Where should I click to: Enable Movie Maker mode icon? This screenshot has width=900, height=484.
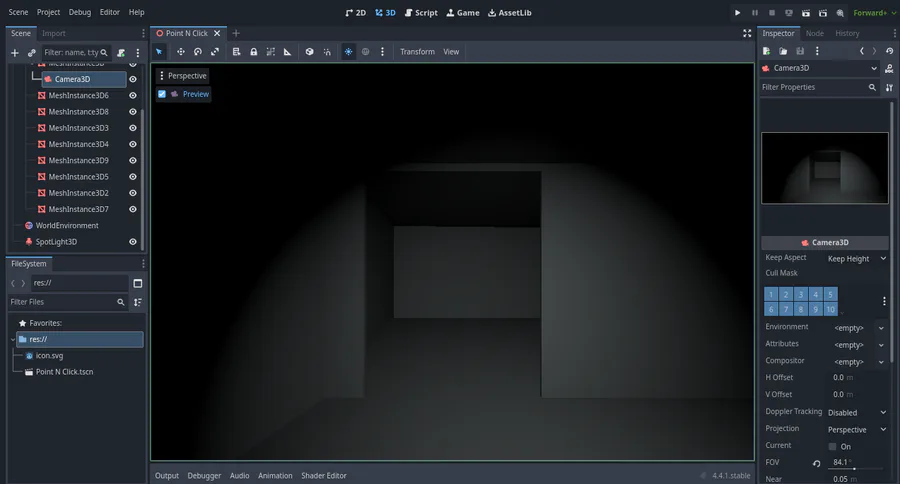point(840,13)
